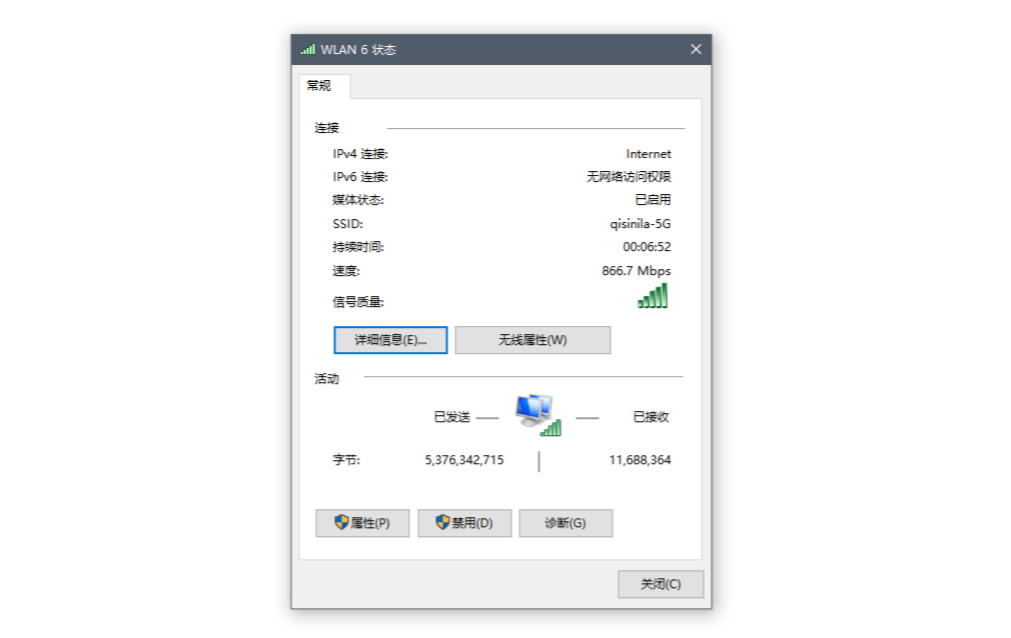Image resolution: width=1011 pixels, height=638 pixels.
Task: Click the shield icon on 禁用(D) button
Action: coord(442,522)
